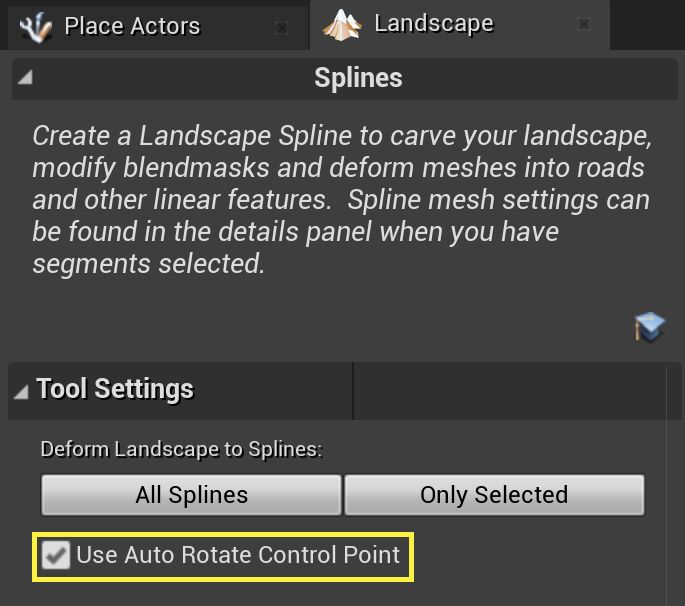This screenshot has height=606, width=685.
Task: Close the Landscape tab
Action: (x=584, y=24)
